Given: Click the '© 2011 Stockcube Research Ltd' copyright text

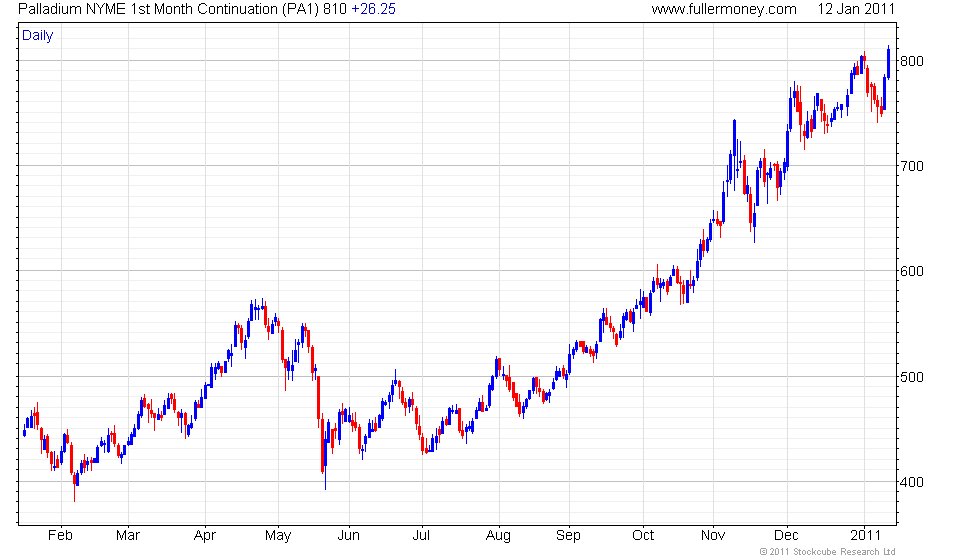Looking at the screenshot, I should 828,552.
